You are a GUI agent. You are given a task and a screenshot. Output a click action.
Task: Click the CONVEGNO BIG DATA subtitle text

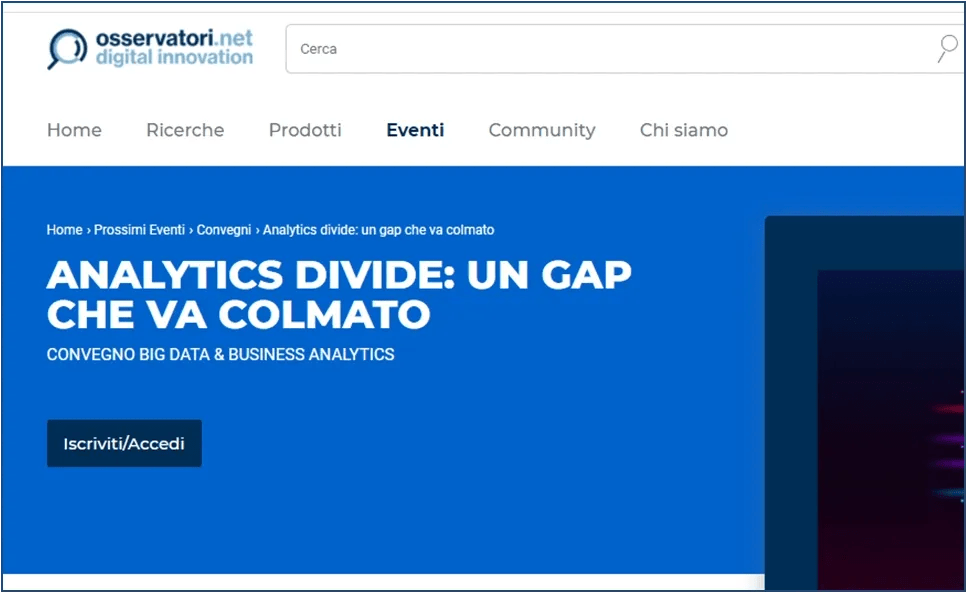220,354
